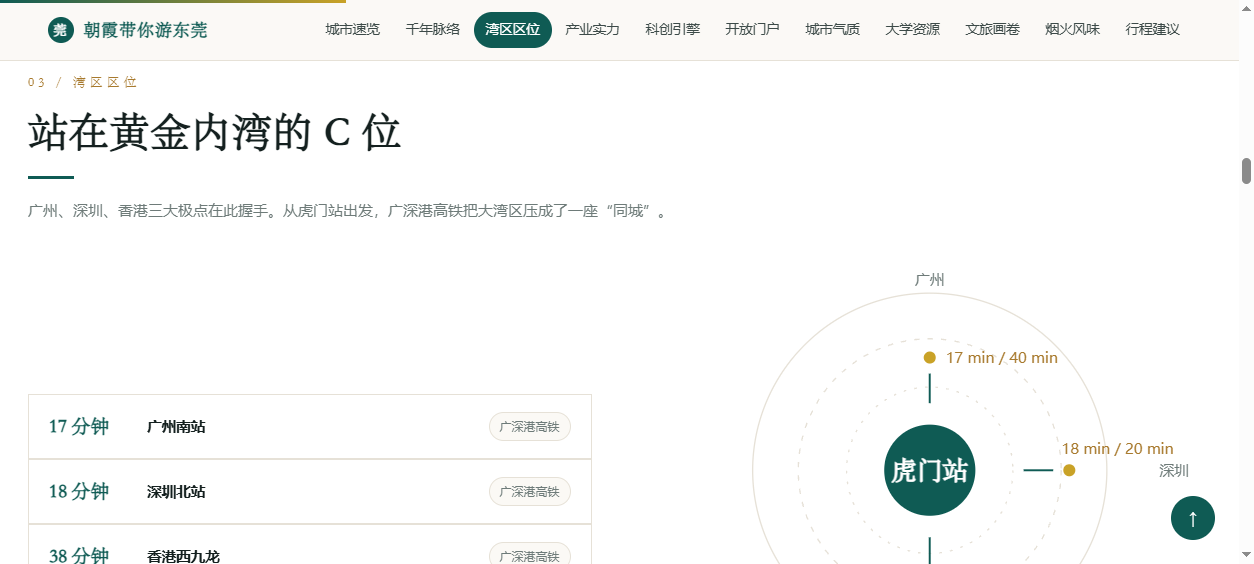
Task: Select the 广州南站 station name
Action: 176,427
